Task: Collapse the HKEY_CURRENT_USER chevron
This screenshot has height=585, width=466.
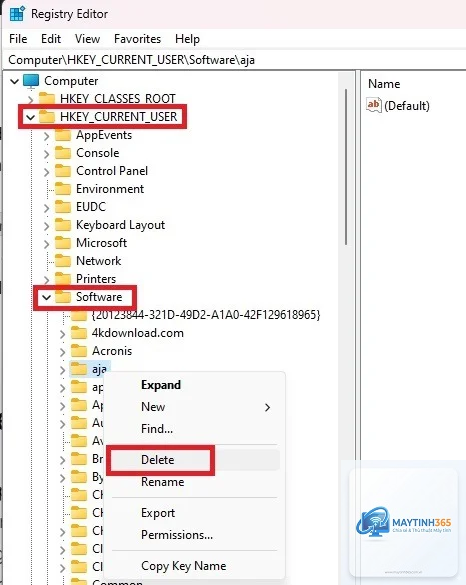Action: point(31,117)
